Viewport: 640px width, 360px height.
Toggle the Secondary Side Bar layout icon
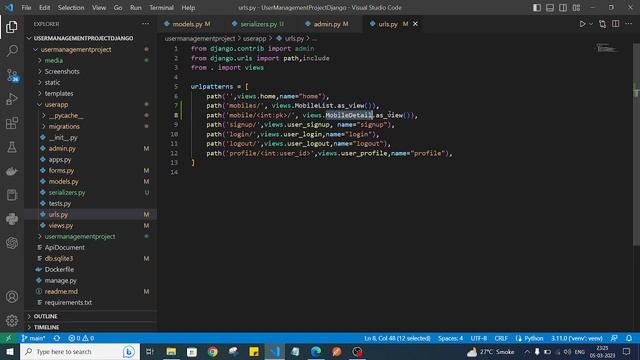(x=563, y=8)
